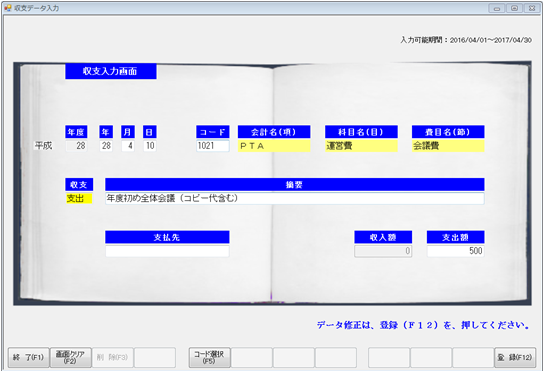Click the 年度 fiscal year field
Viewport: 544px width, 372px height.
76,146
